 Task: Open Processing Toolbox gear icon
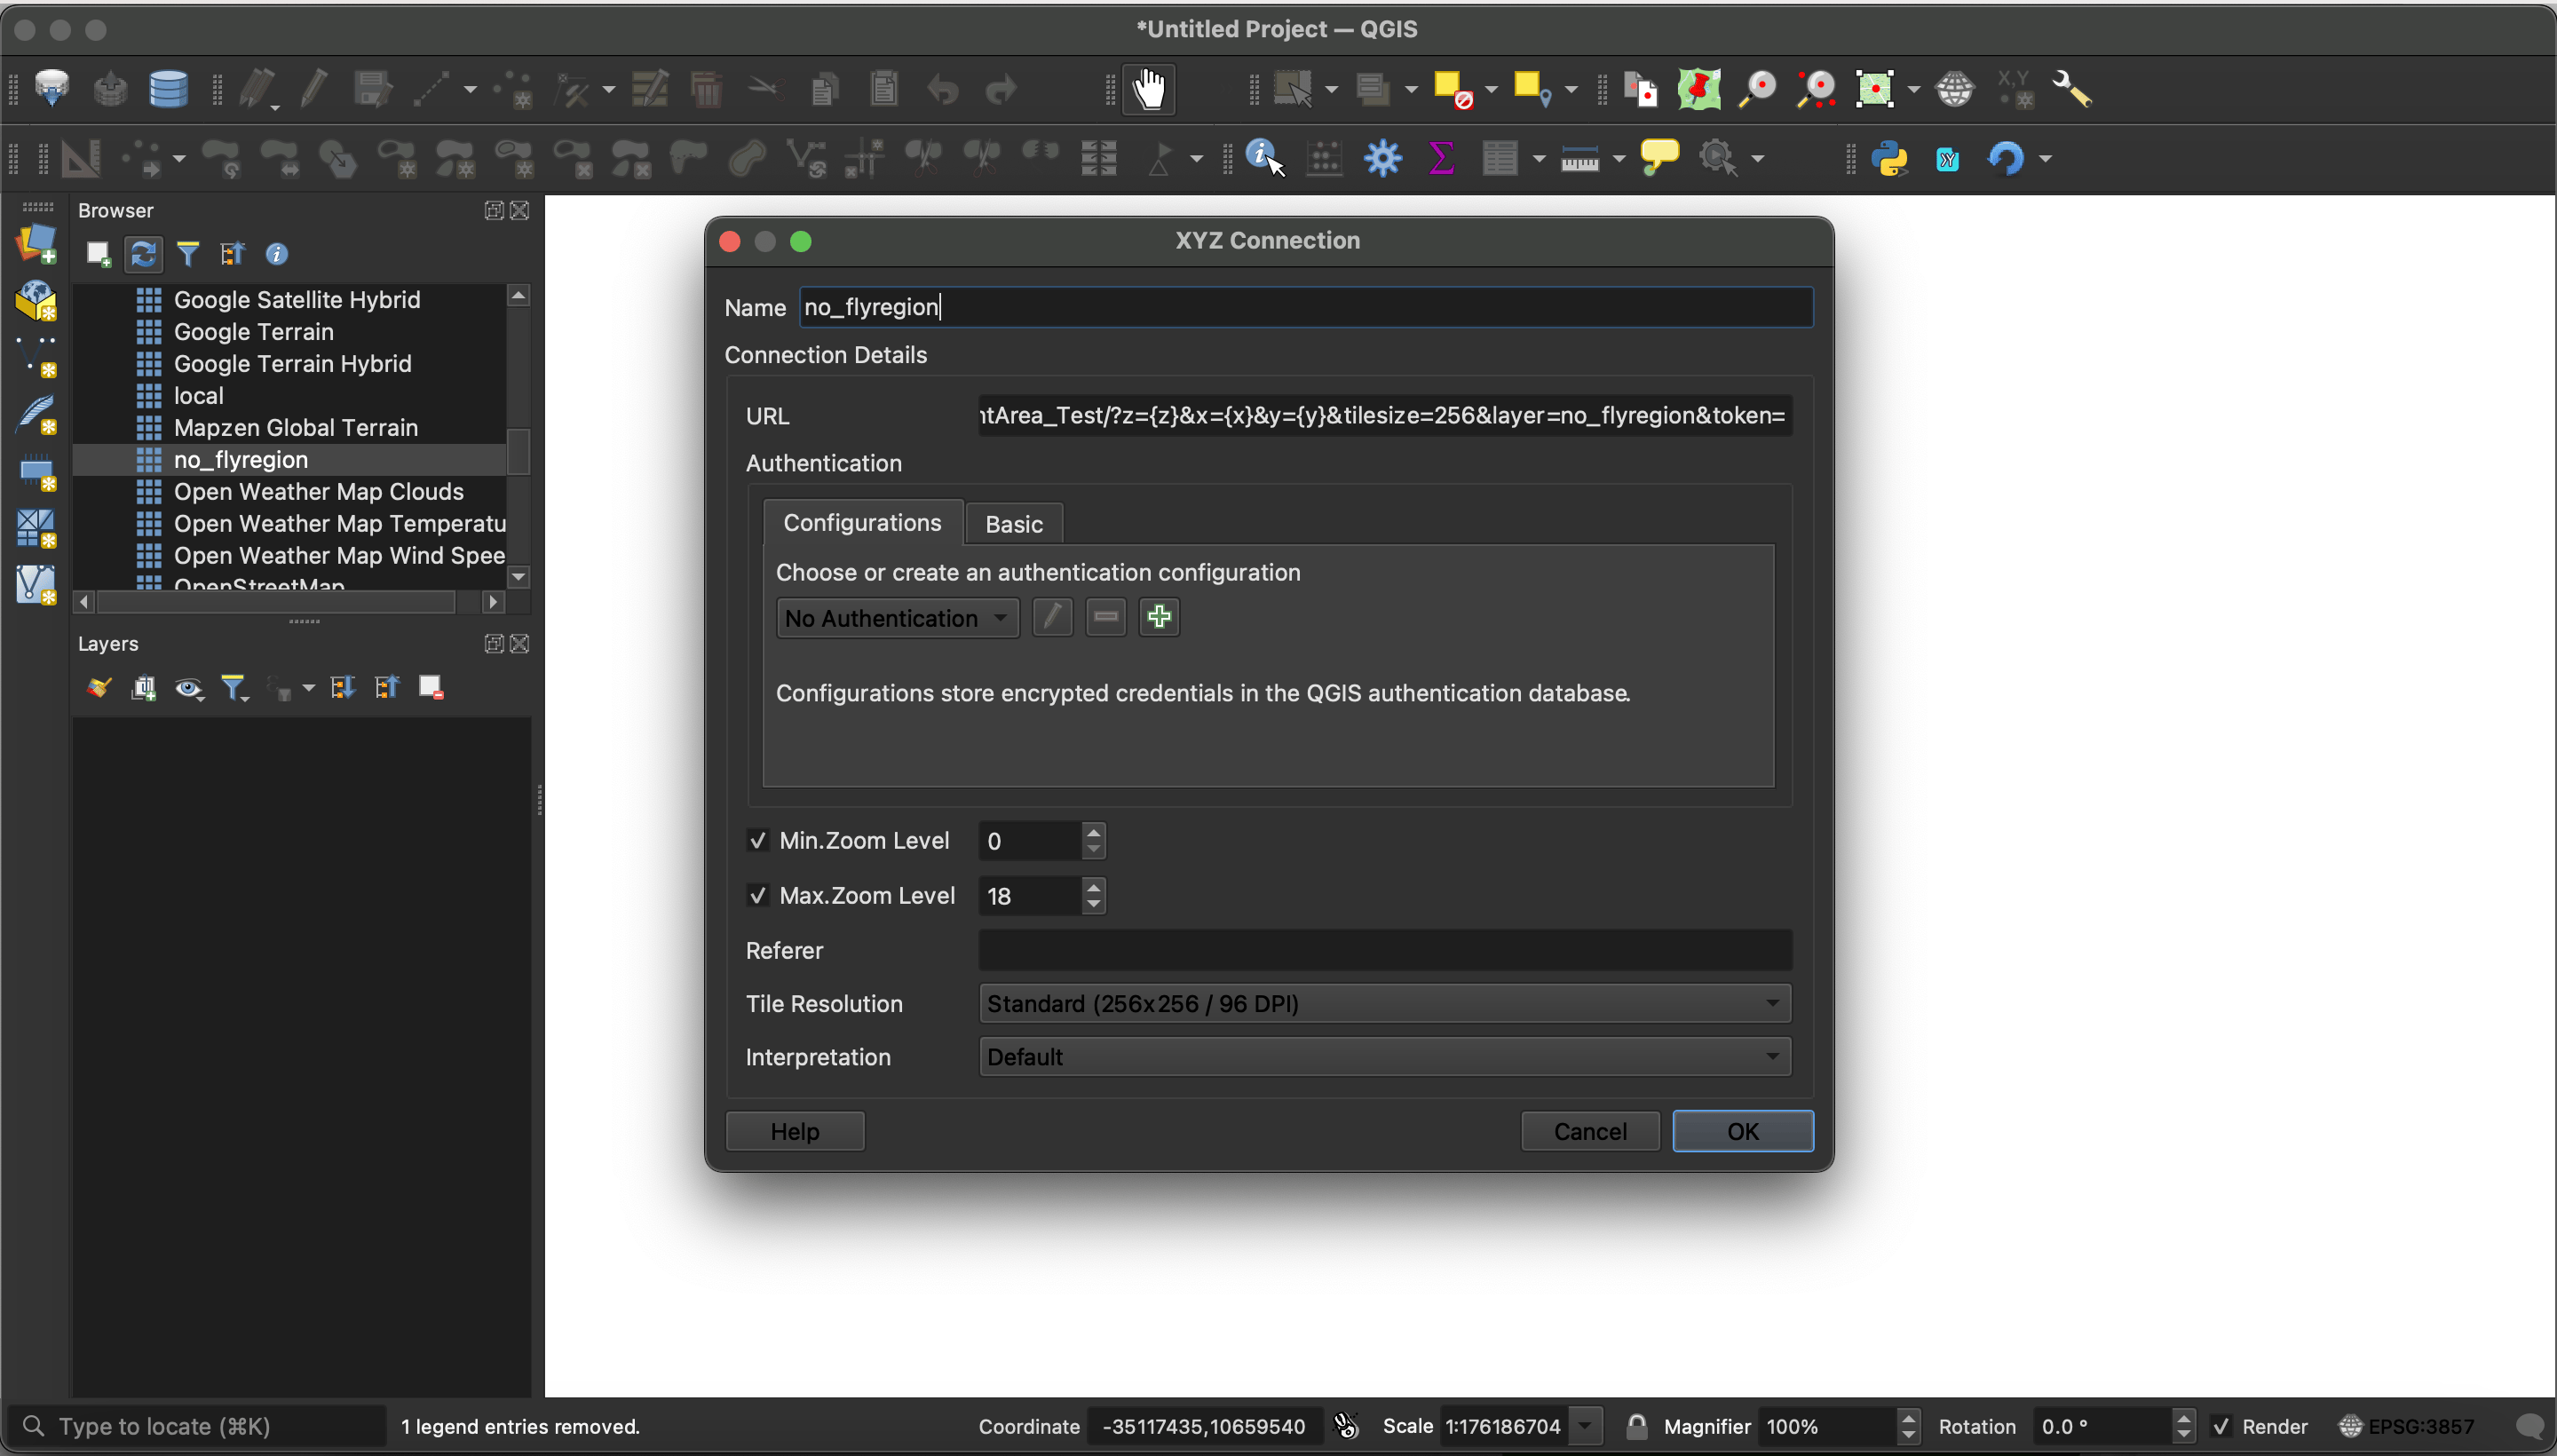pyautogui.click(x=1383, y=158)
